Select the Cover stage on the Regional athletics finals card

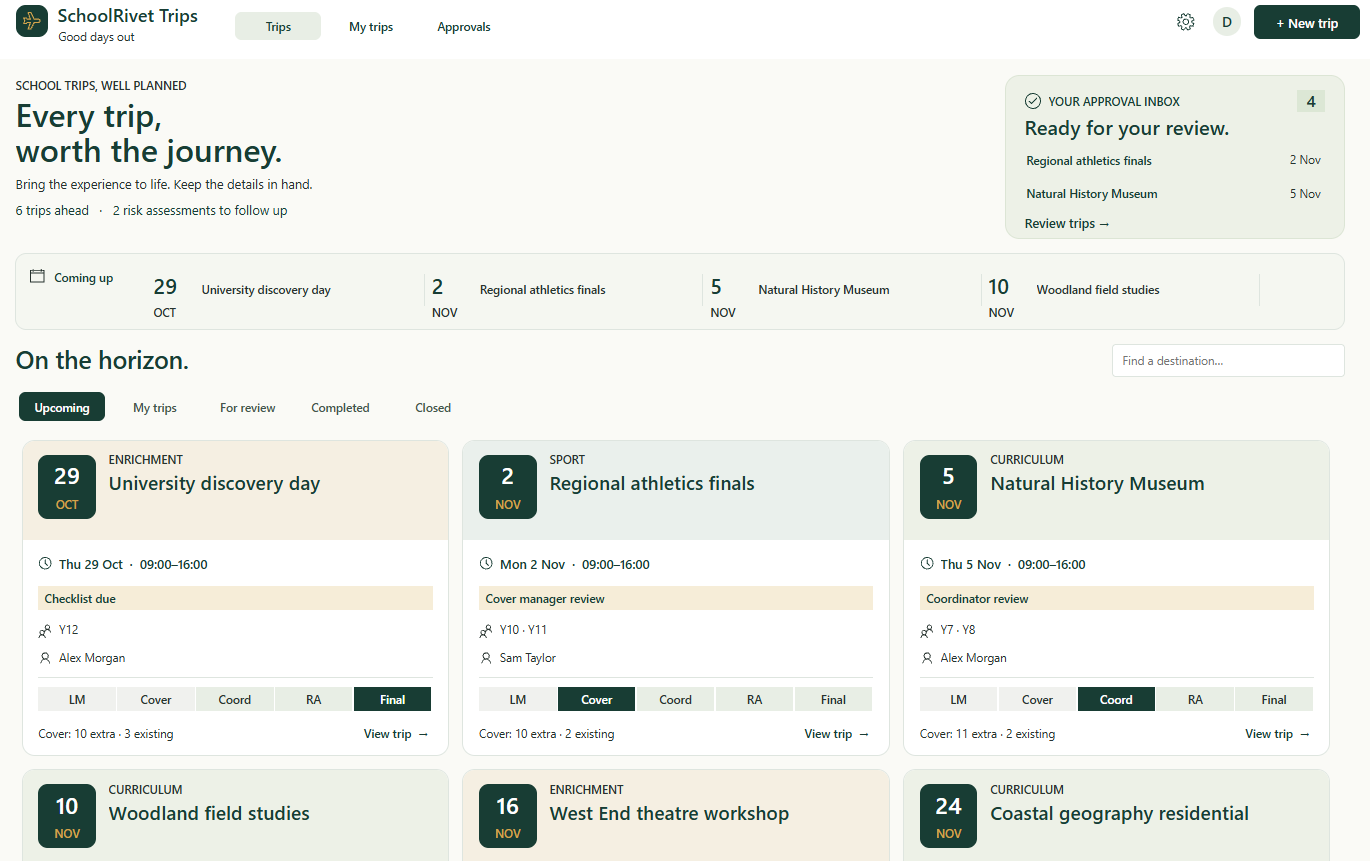pos(597,699)
